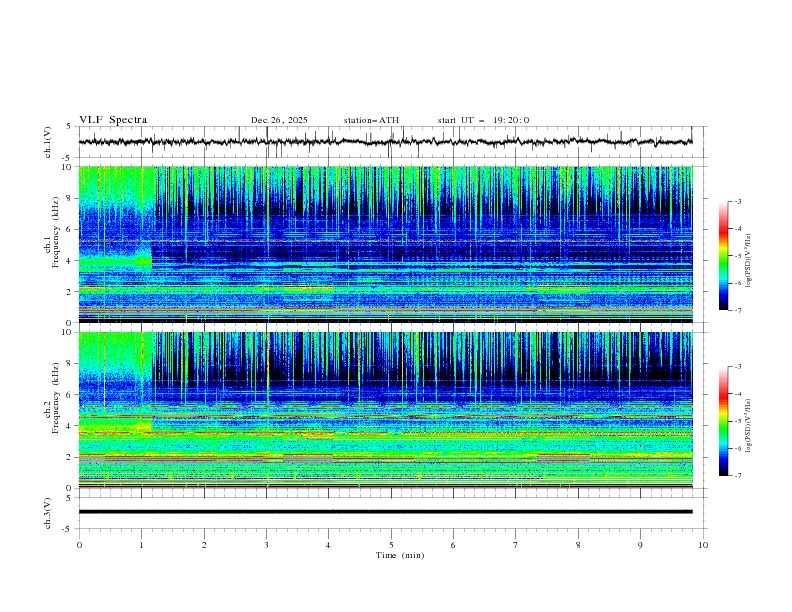Image resolution: width=792 pixels, height=612 pixels.
Task: Click the ch.1 'Frequency (kHz)' axis label
Action: pos(56,230)
